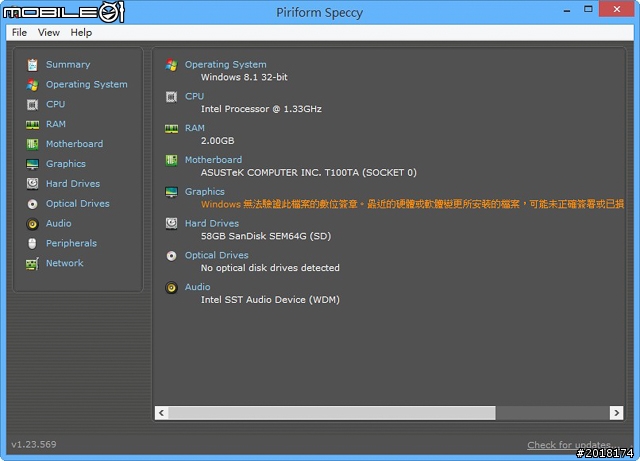640x461 pixels.
Task: Click the Optical Drives icon in summary panel
Action: [171, 256]
